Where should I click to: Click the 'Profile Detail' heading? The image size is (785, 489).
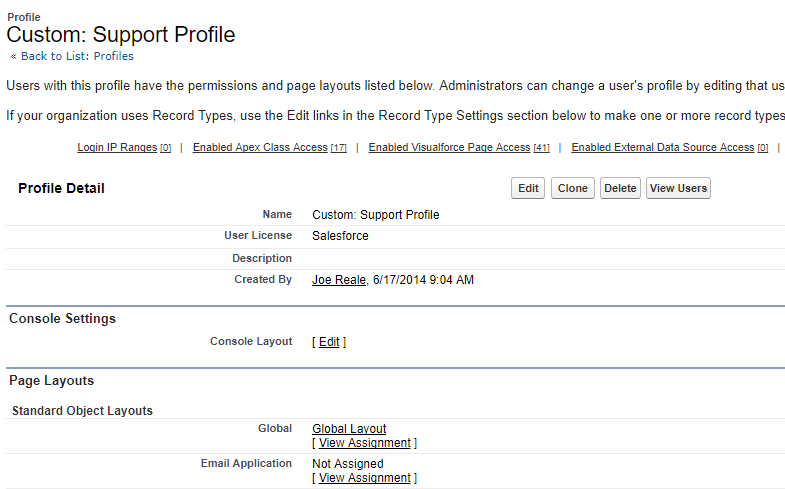click(x=61, y=188)
